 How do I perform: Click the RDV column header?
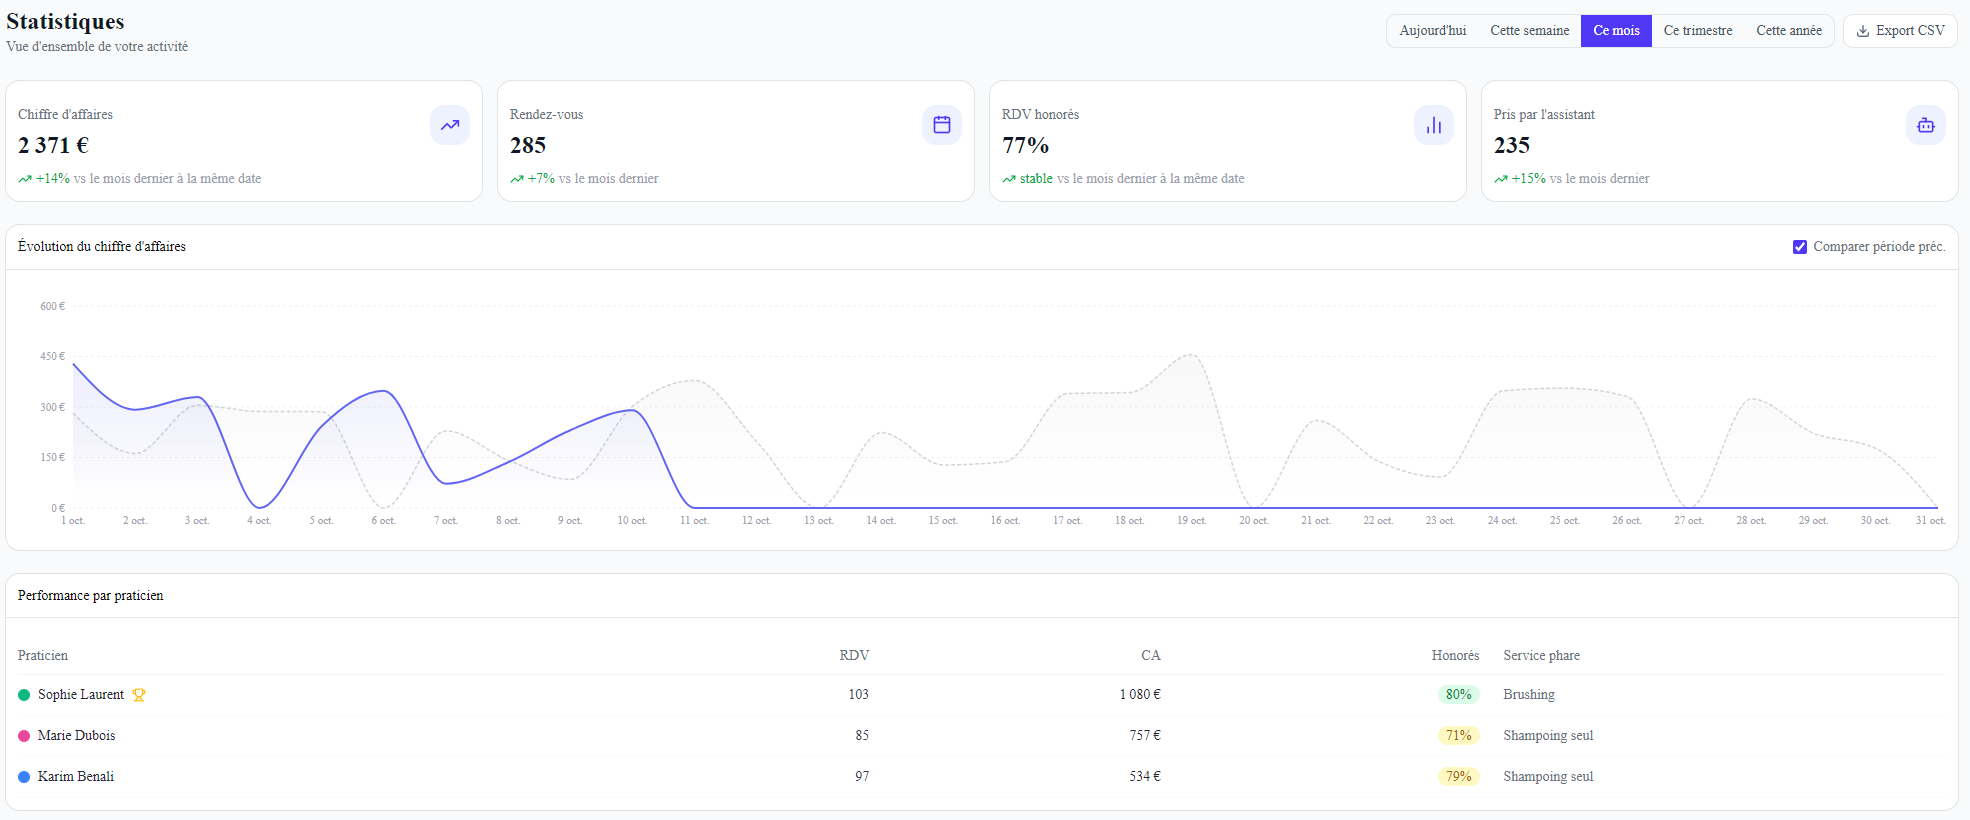coord(854,656)
